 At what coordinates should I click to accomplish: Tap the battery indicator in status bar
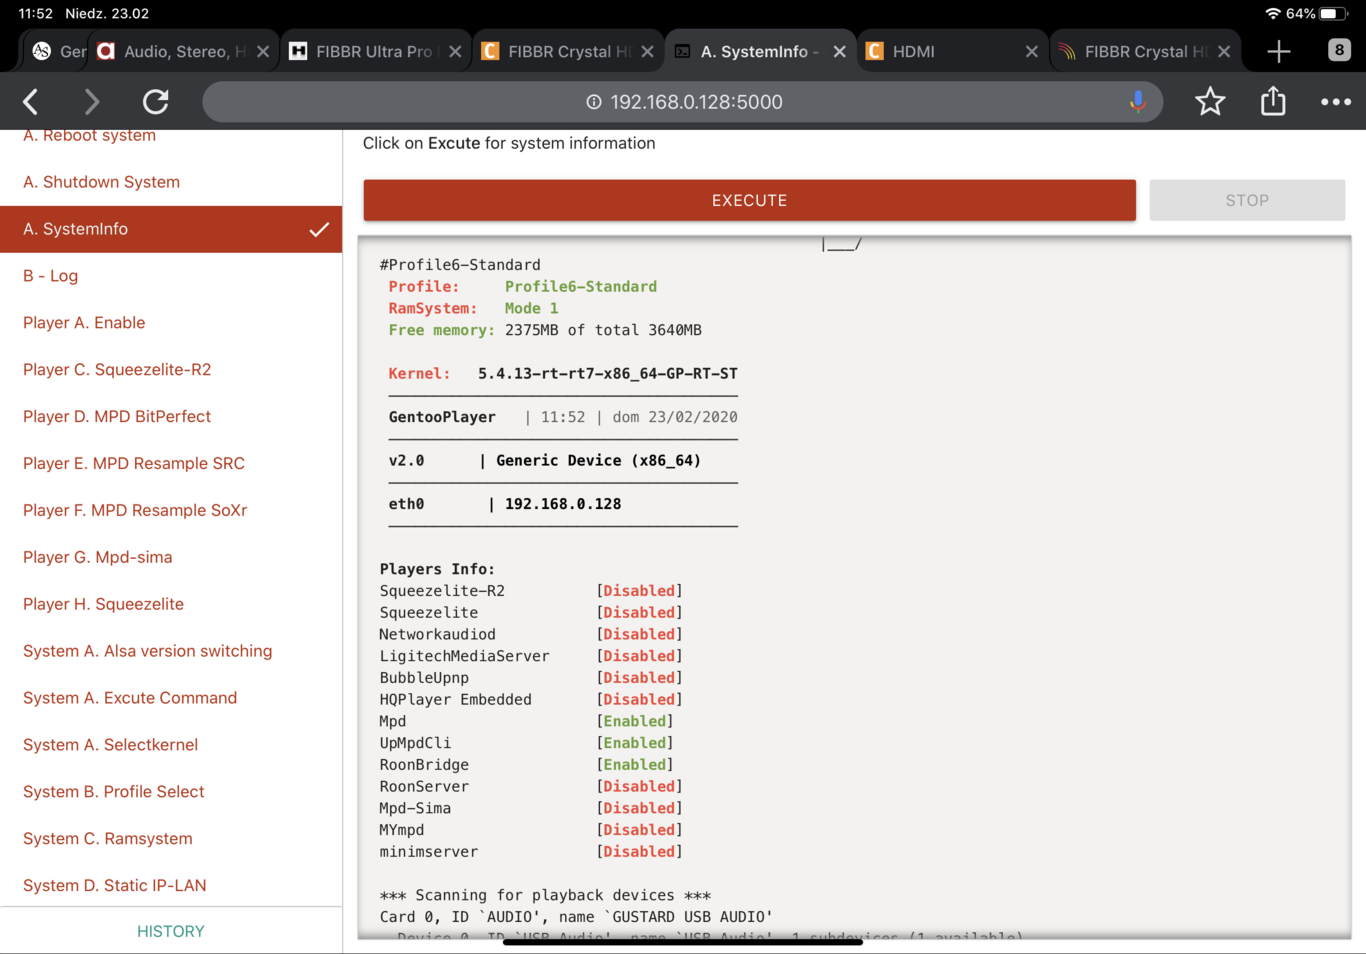coord(1334,14)
